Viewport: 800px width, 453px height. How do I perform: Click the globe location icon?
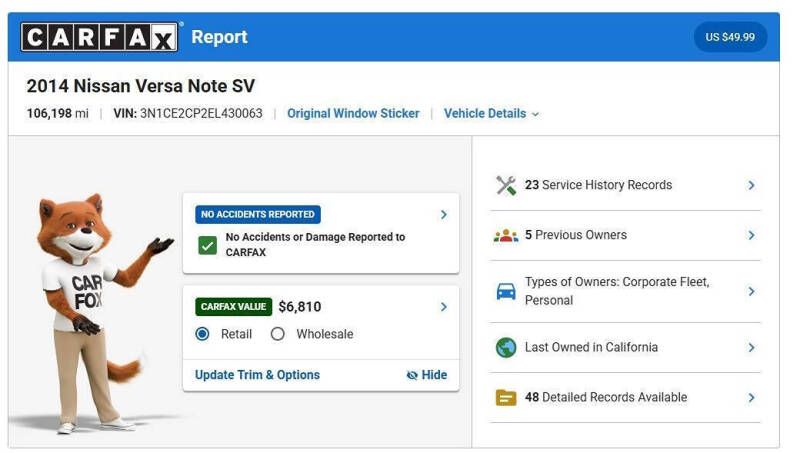506,347
